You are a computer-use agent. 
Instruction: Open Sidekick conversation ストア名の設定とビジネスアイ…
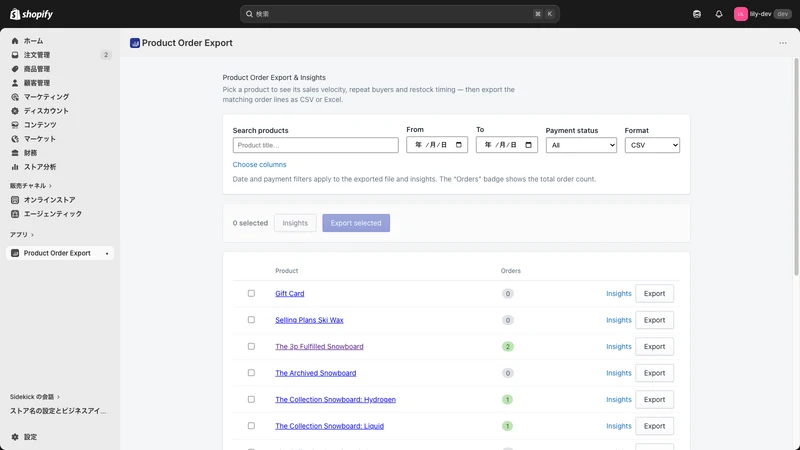pos(58,411)
